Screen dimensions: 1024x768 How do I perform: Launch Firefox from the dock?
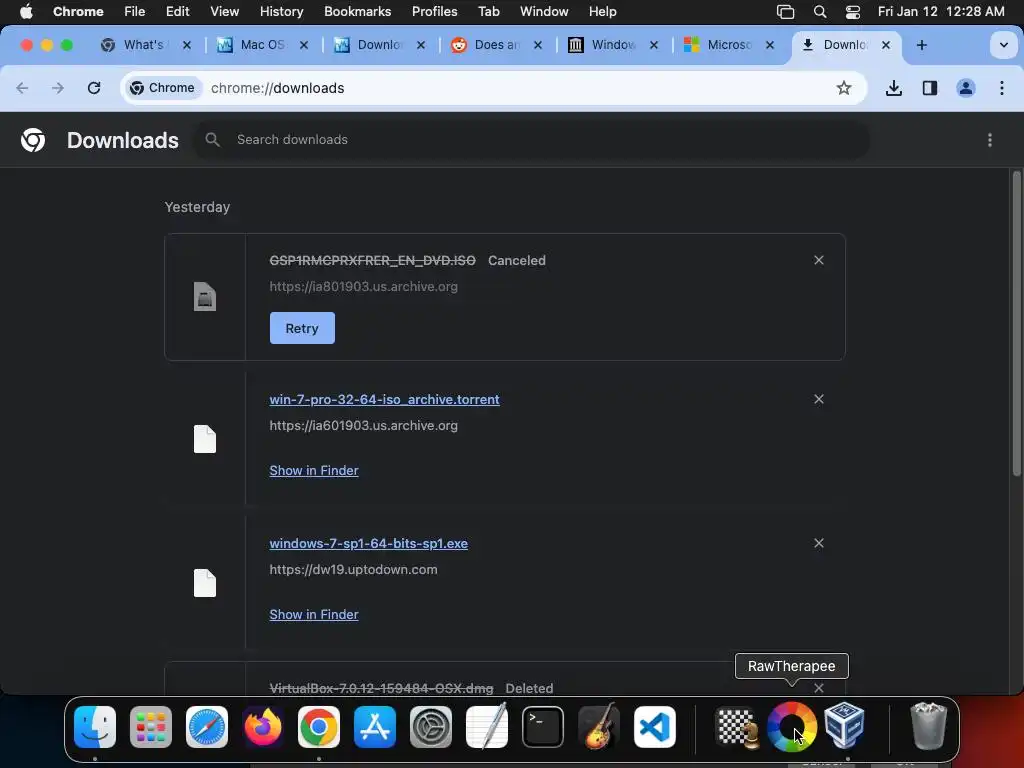click(x=263, y=727)
